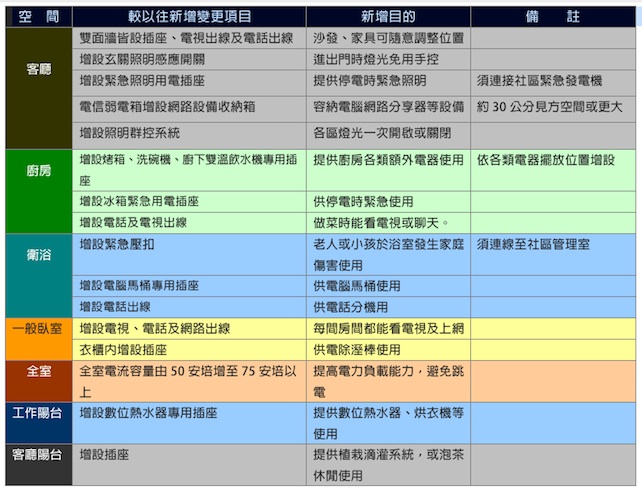Select the 增設照明群控系統 cell

click(x=130, y=132)
